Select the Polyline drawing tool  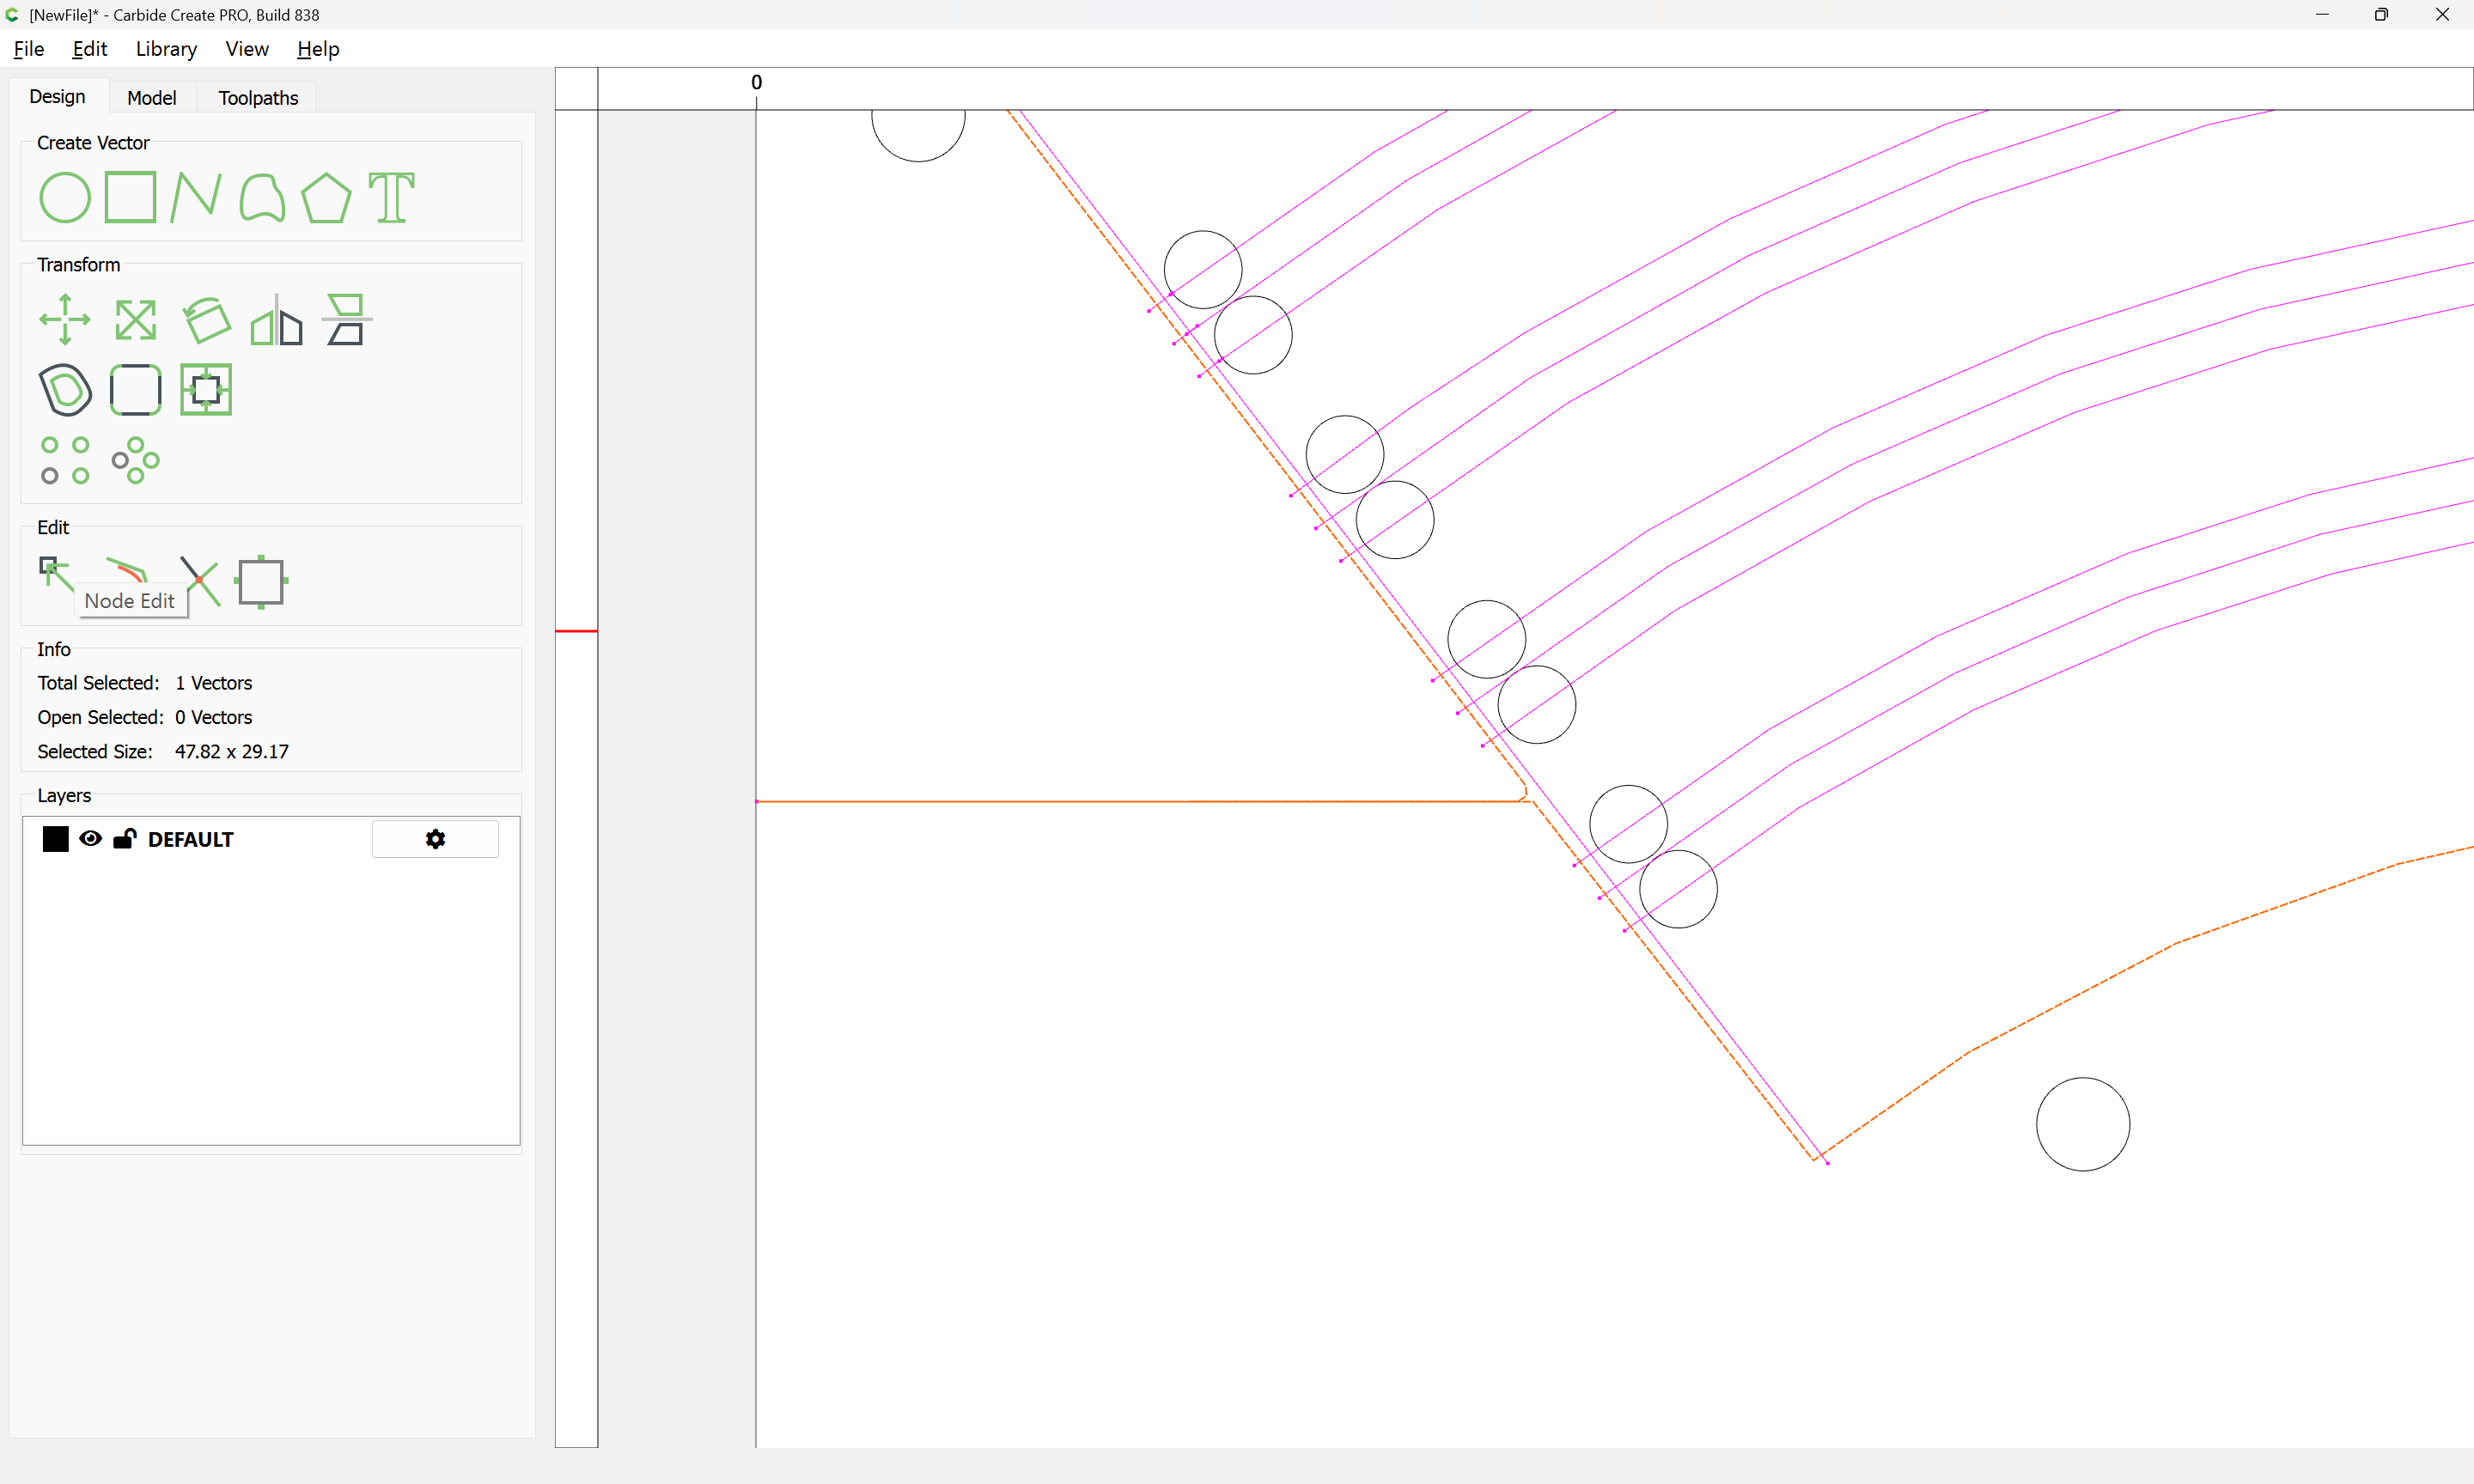pyautogui.click(x=195, y=197)
